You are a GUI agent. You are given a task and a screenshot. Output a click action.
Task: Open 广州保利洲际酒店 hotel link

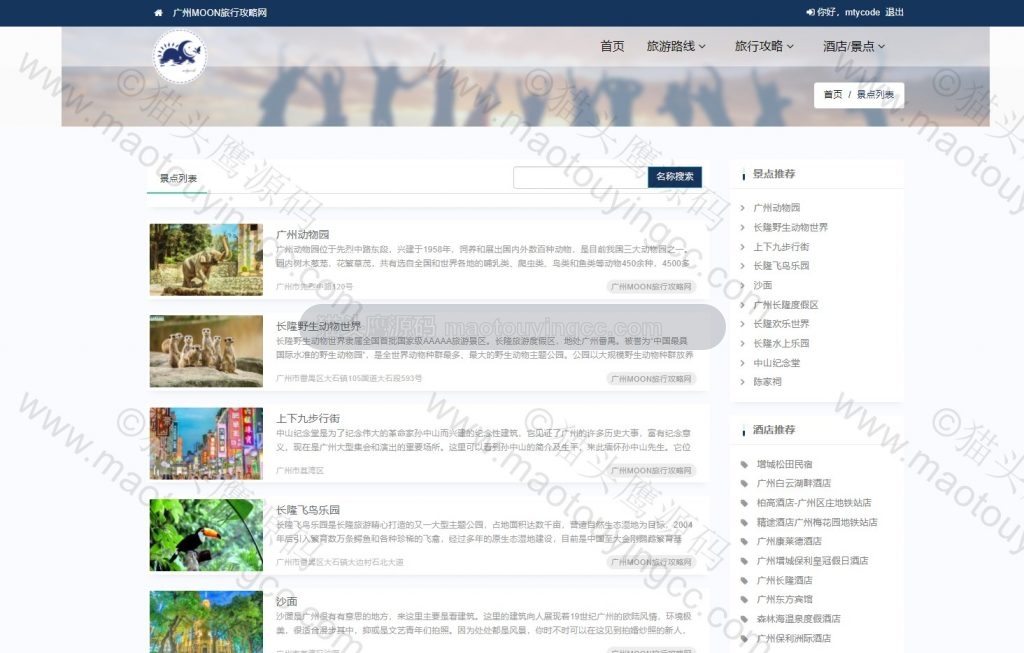click(x=793, y=639)
